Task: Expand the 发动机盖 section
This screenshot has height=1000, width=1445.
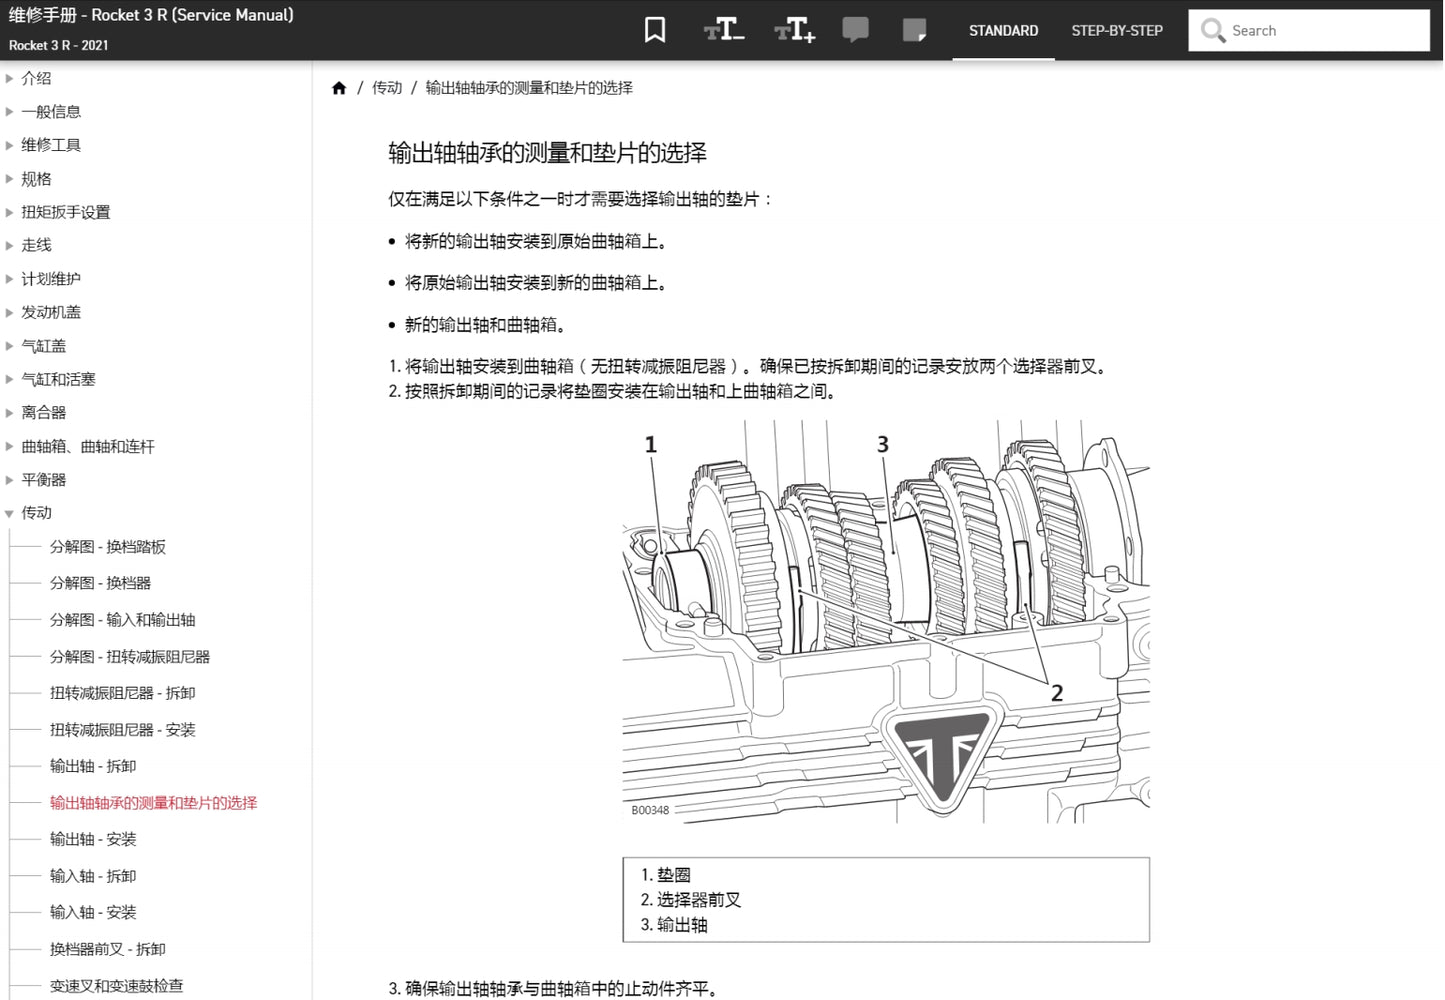Action: [x=50, y=312]
